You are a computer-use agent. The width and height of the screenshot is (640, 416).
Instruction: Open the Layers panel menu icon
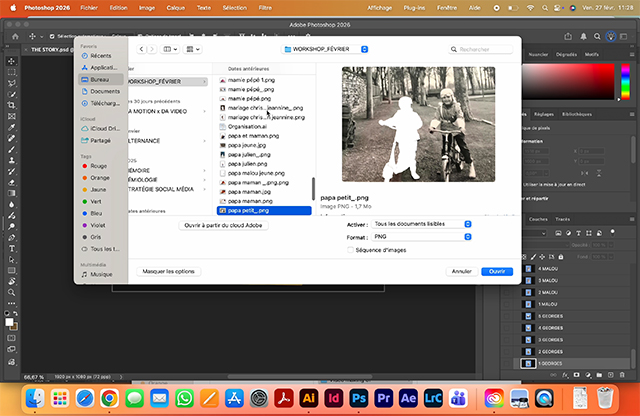(x=632, y=219)
